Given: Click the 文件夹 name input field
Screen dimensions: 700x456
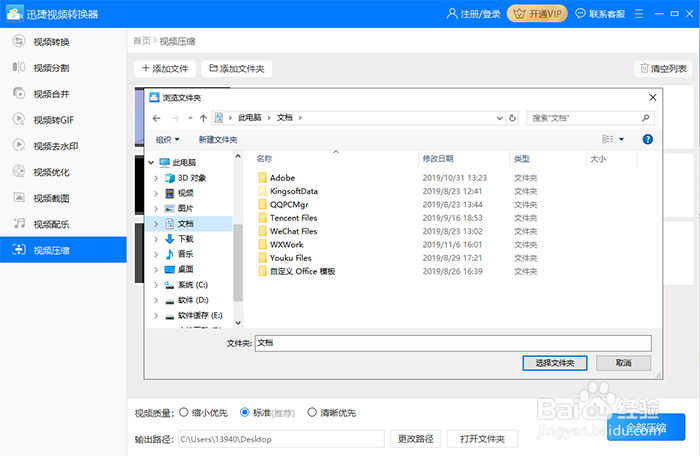Looking at the screenshot, I should tap(453, 343).
